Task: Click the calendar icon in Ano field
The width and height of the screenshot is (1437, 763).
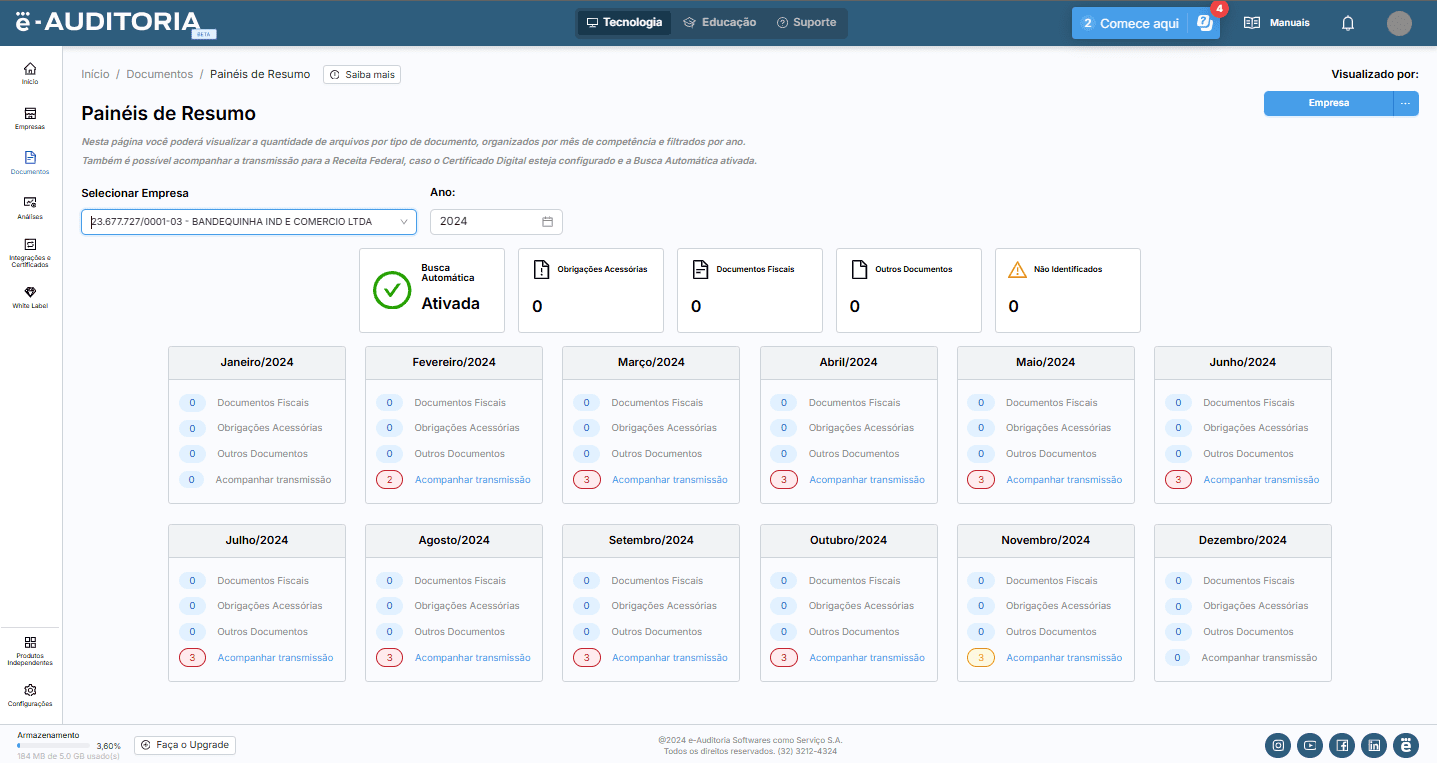Action: pos(547,221)
